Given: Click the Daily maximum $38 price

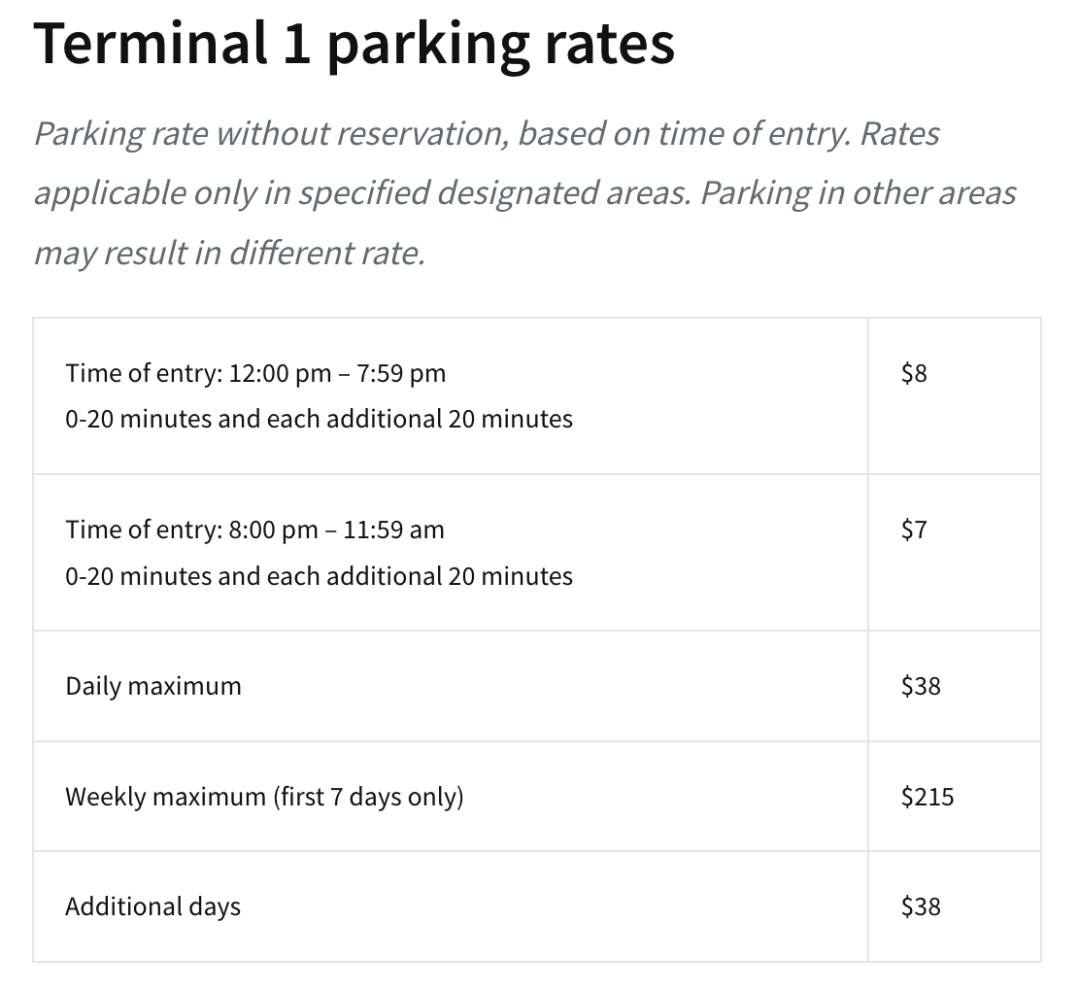Looking at the screenshot, I should click(921, 686).
